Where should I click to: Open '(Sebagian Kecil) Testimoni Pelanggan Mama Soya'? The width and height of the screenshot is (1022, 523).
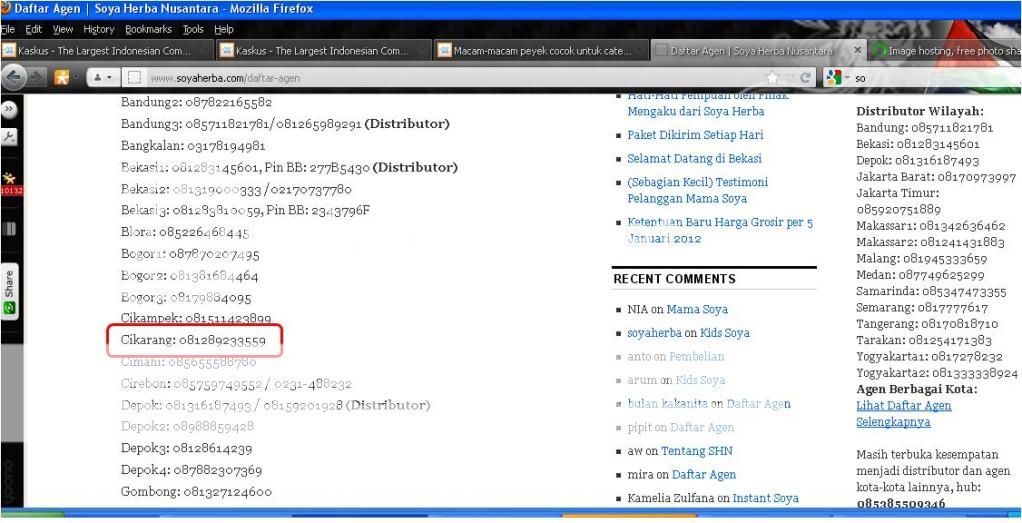point(697,190)
